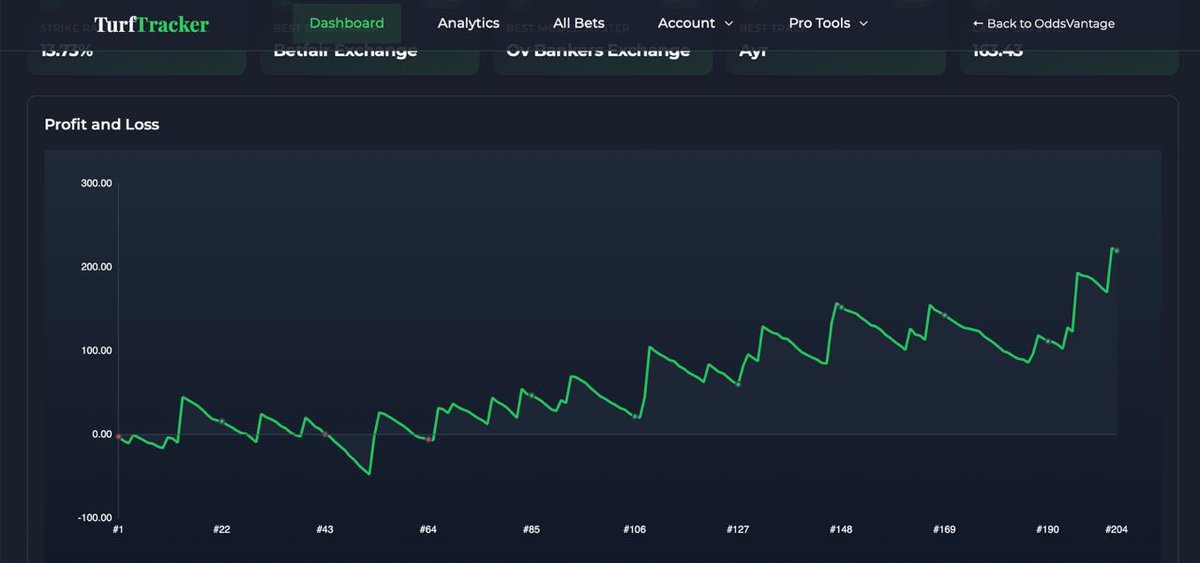Click the #106 x-axis label
The image size is (1200, 563).
[x=635, y=530]
